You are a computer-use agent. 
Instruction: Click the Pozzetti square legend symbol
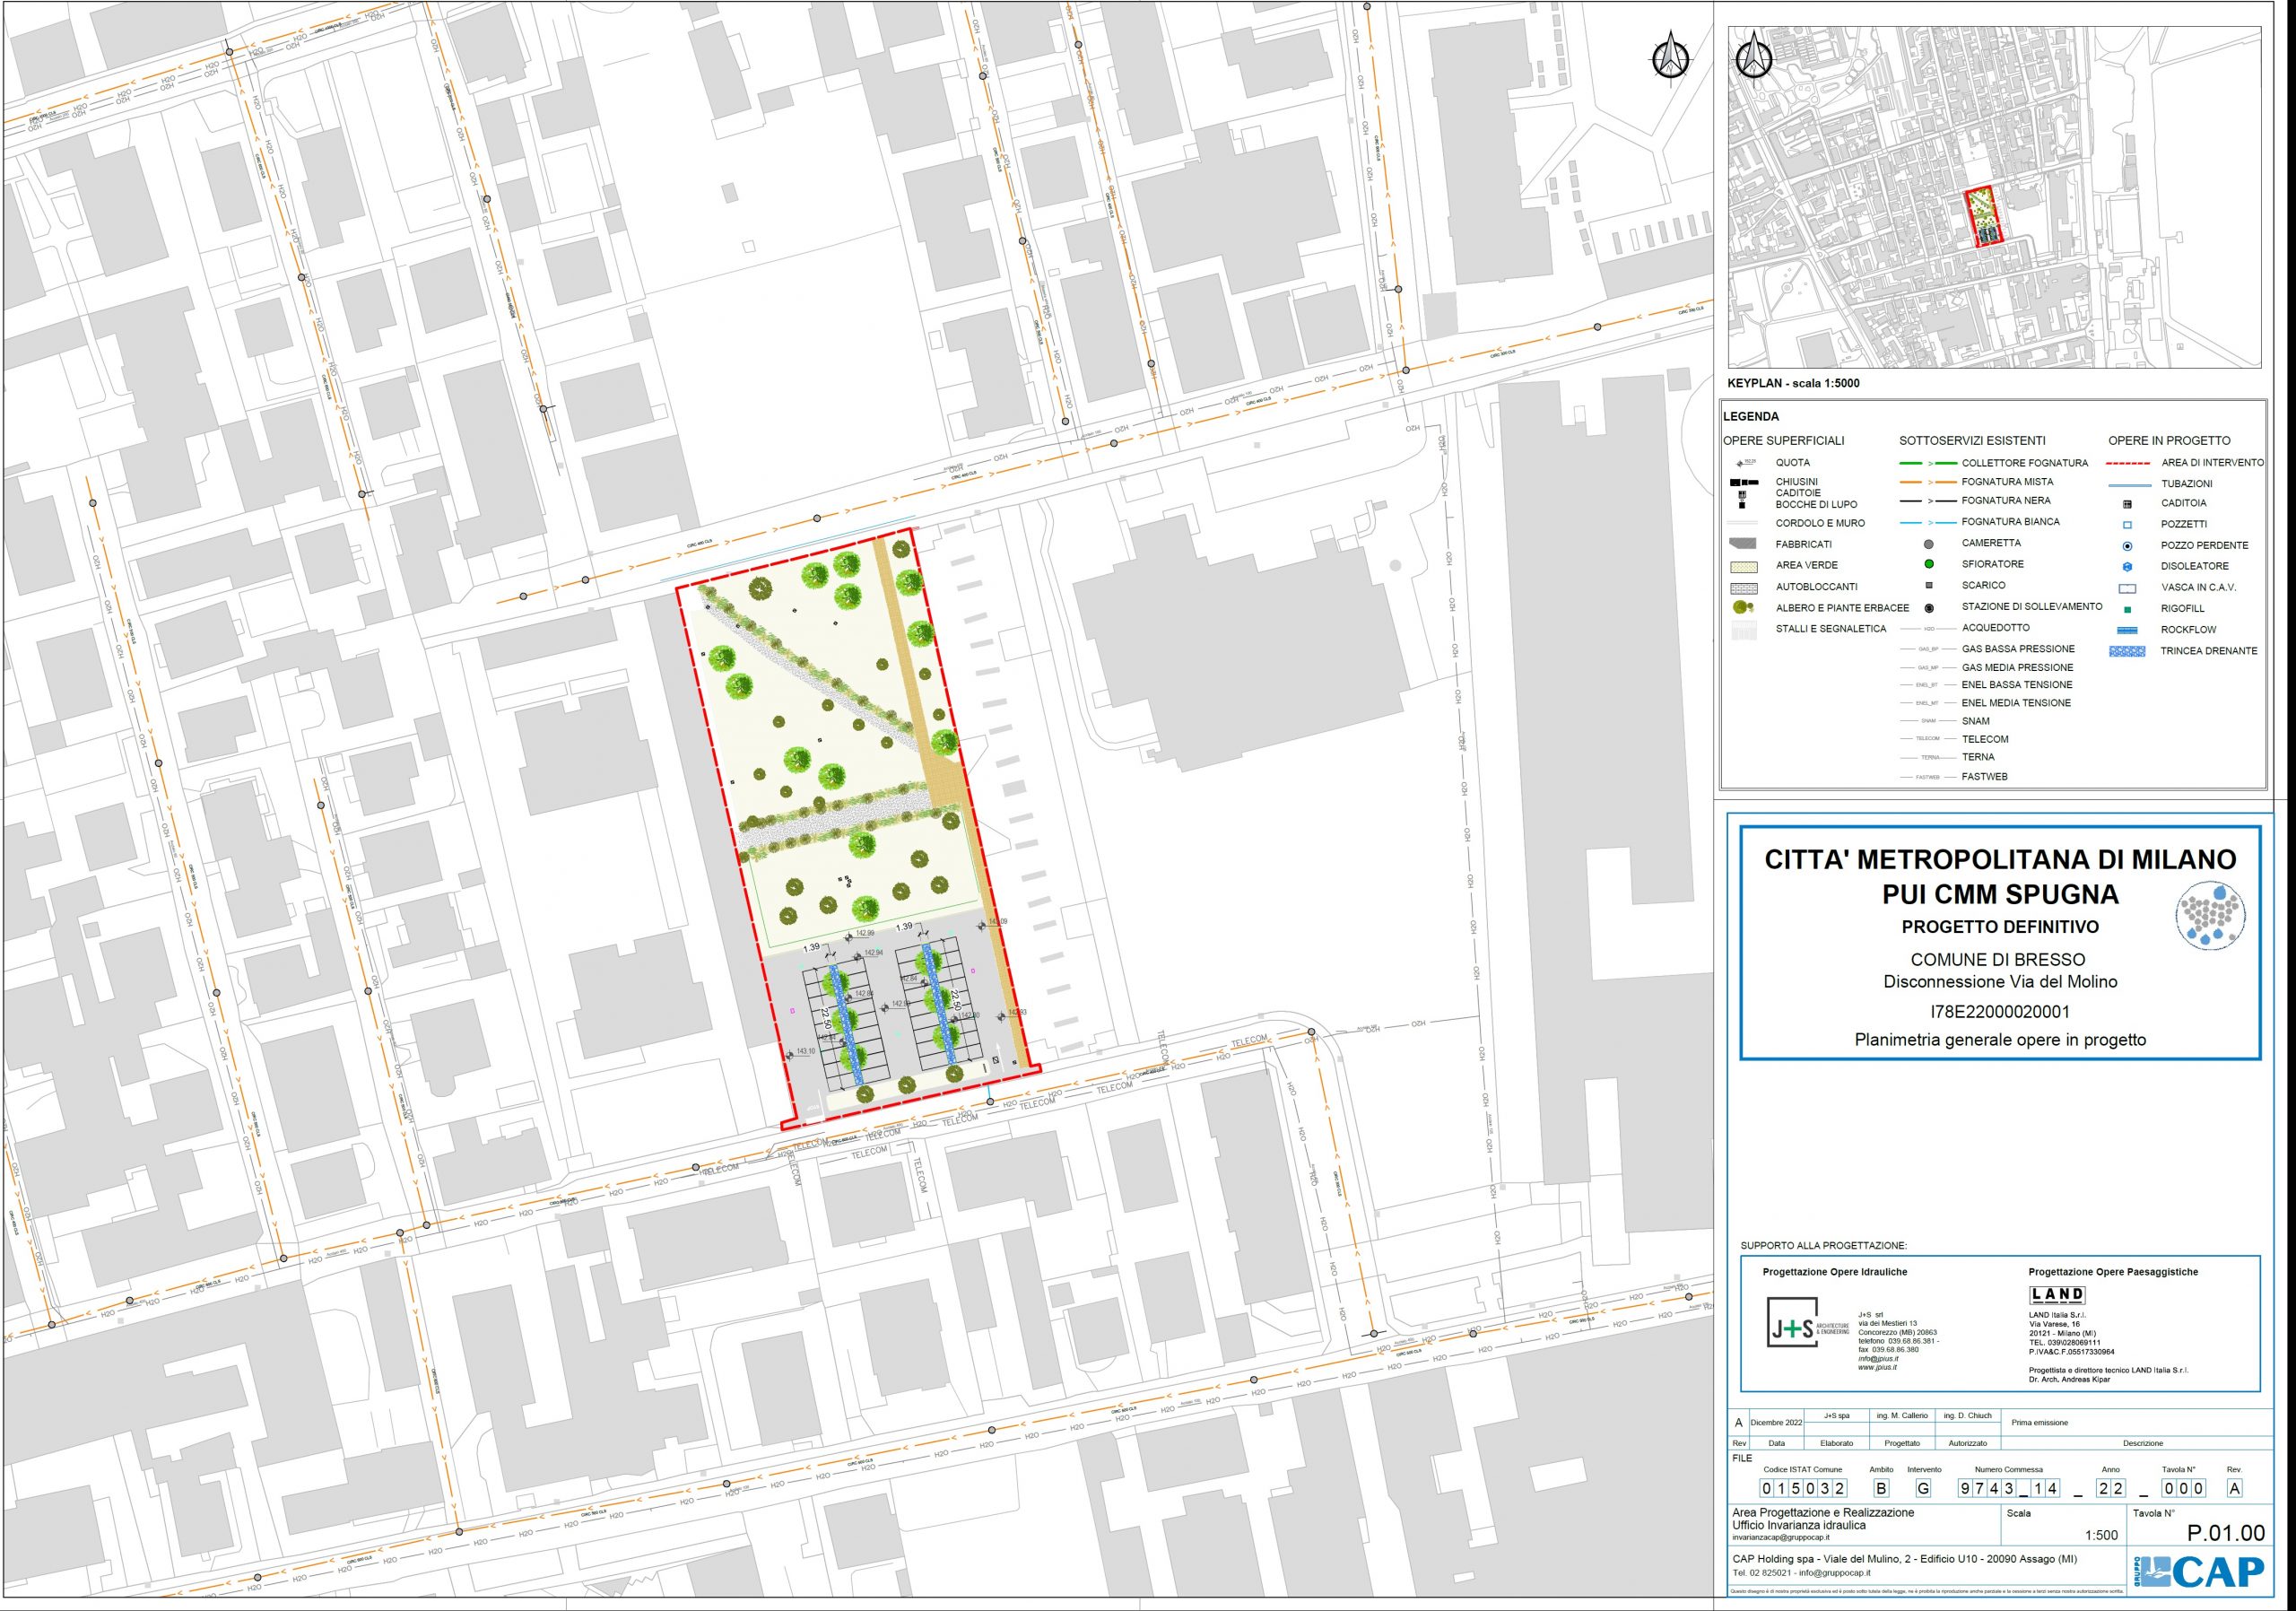(2127, 525)
